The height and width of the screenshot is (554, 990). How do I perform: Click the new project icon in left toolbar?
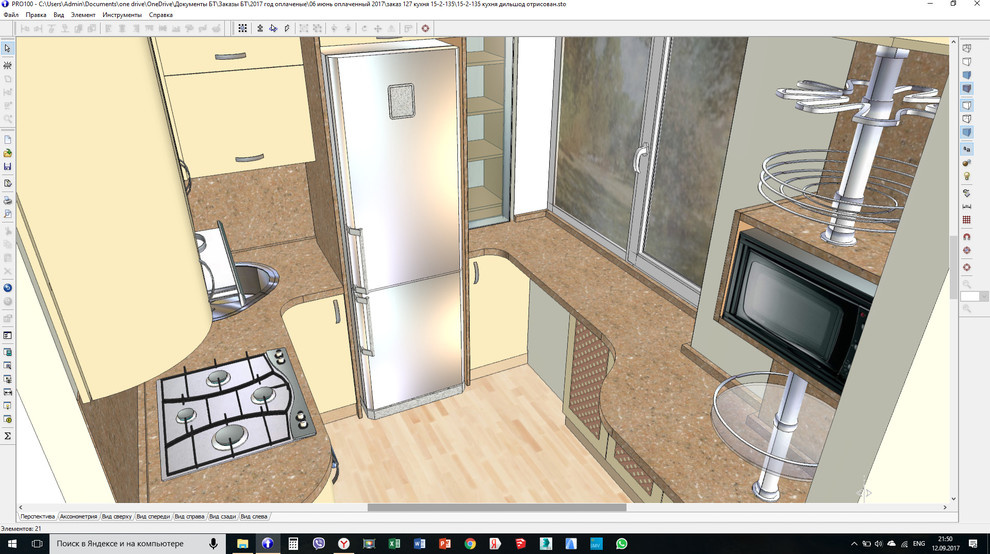tap(7, 139)
